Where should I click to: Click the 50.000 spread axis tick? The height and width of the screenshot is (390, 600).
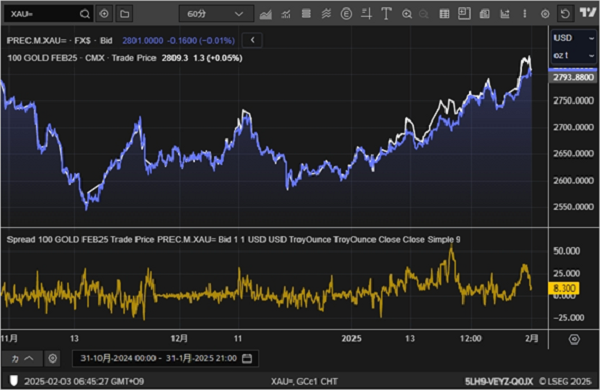(x=566, y=251)
